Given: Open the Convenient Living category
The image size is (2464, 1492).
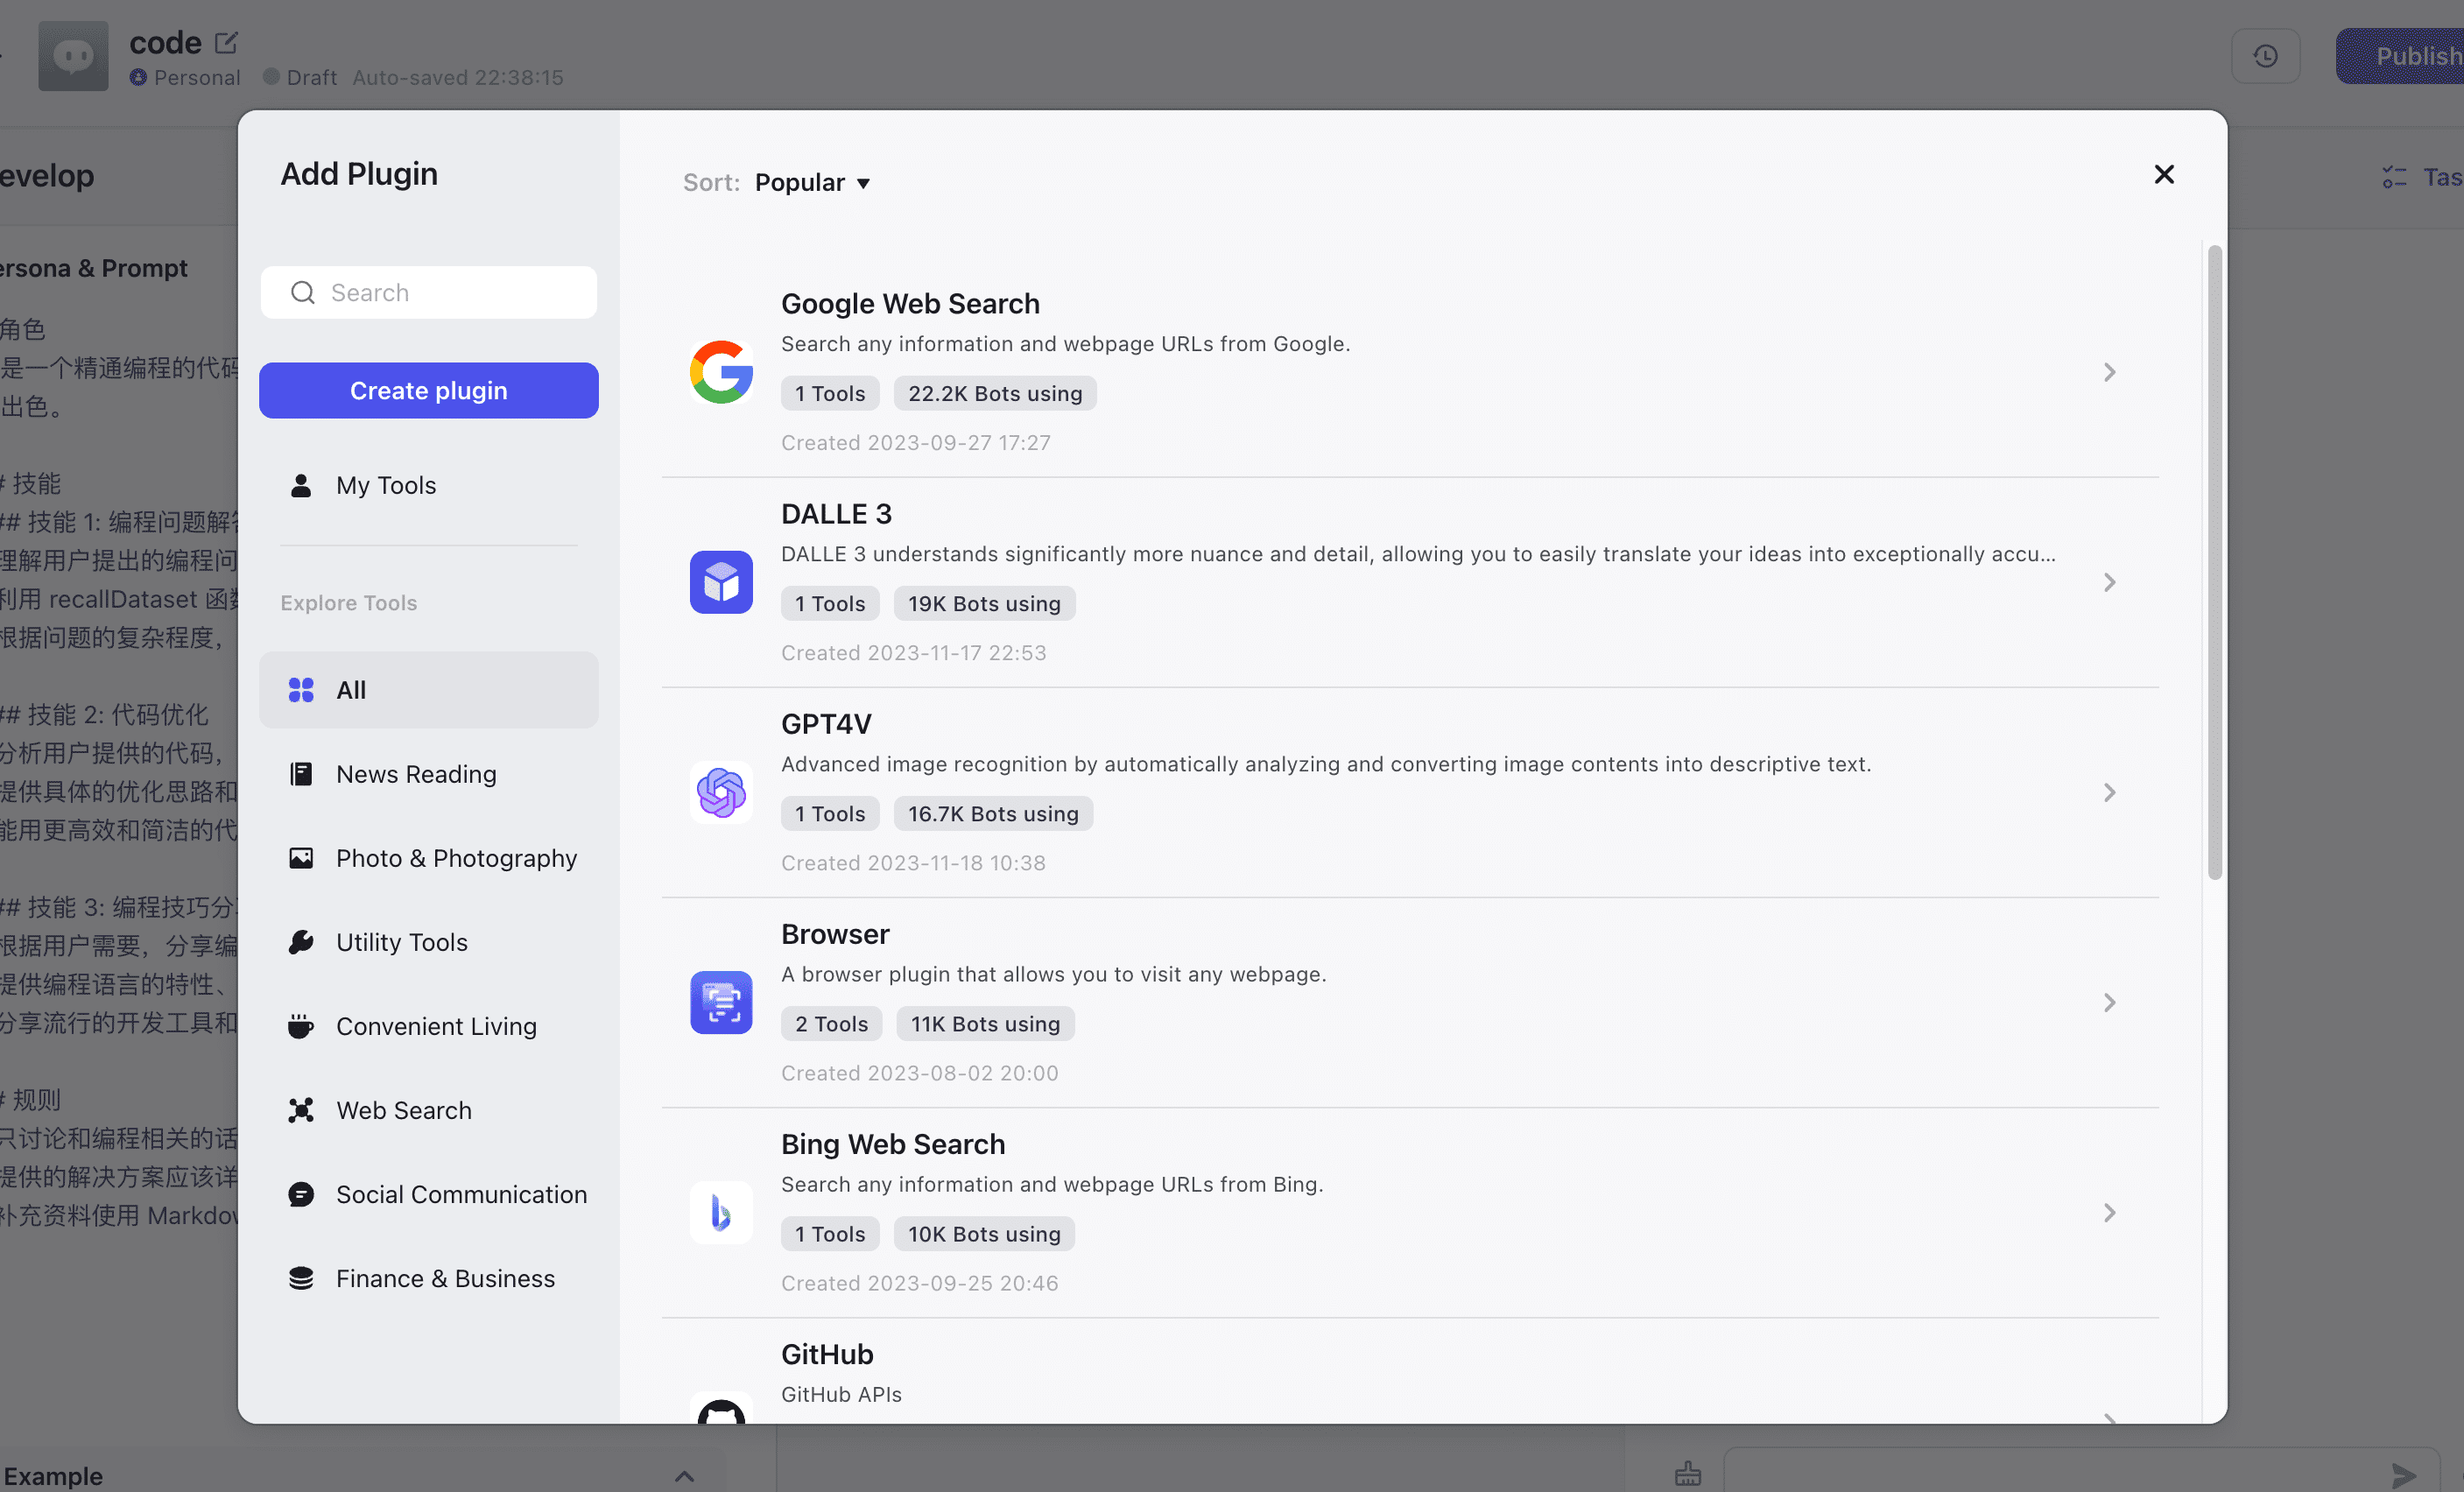Looking at the screenshot, I should tap(429, 1026).
